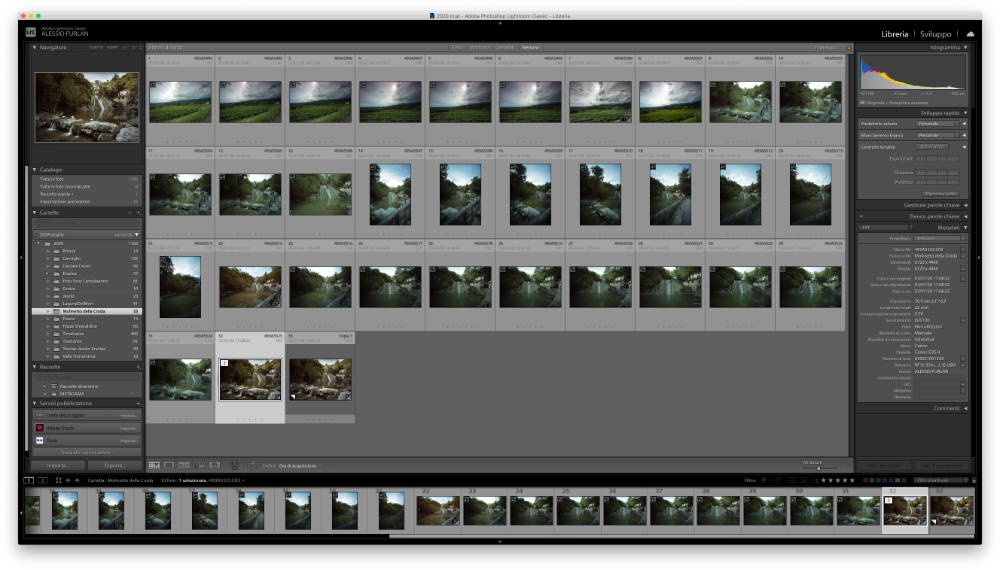Click the Esporta button
Screen dimensions: 1000x570
pyautogui.click(x=114, y=465)
